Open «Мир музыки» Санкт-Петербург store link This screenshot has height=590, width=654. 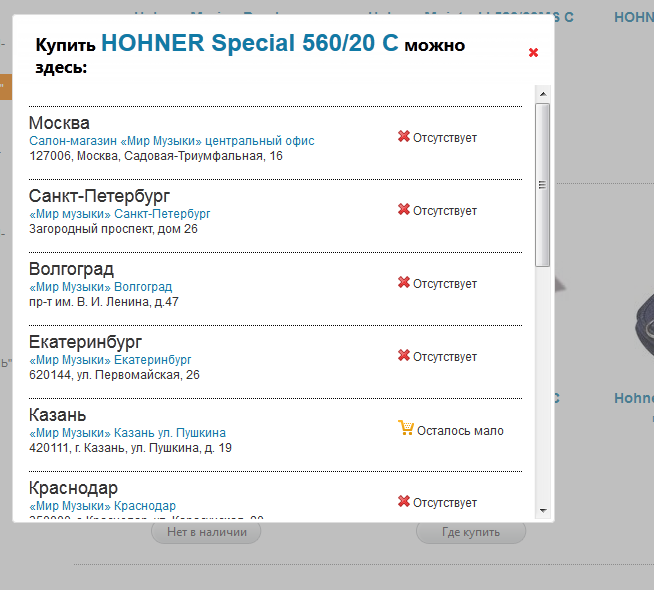click(x=119, y=214)
